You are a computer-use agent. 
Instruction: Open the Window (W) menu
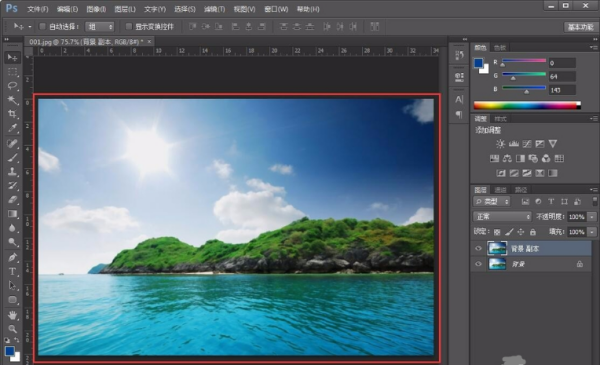(276, 9)
